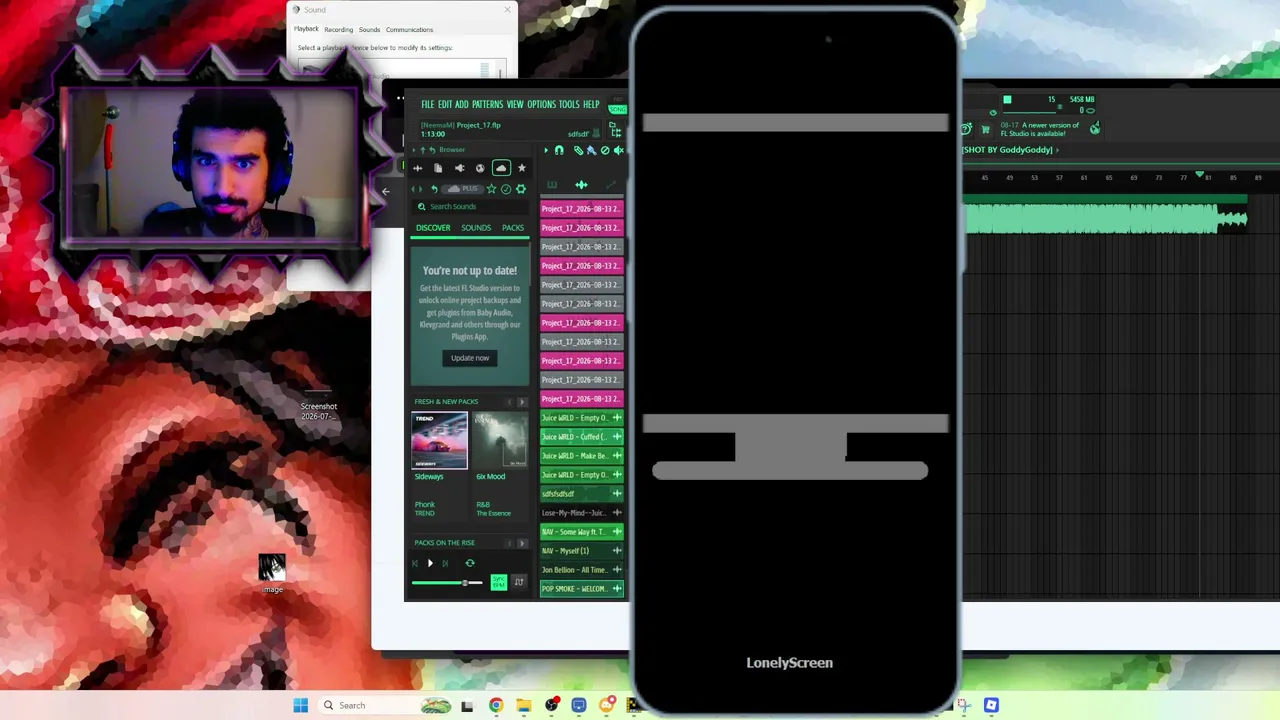Switch to the SOUNDS tab in browser
This screenshot has height=720, width=1280.
tap(476, 228)
